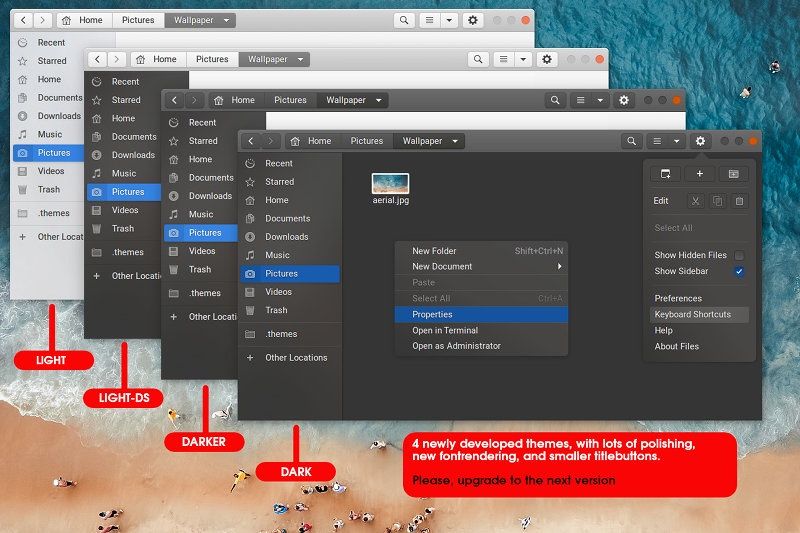Open Trash in Dark window sidebar
The height and width of the screenshot is (533, 800).
290,311
